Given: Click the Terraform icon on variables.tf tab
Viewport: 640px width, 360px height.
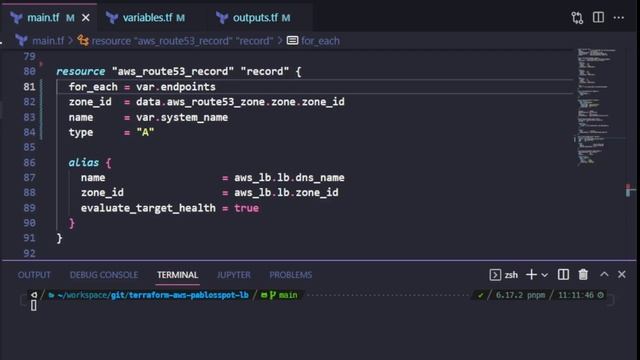Looking at the screenshot, I should tap(112, 18).
